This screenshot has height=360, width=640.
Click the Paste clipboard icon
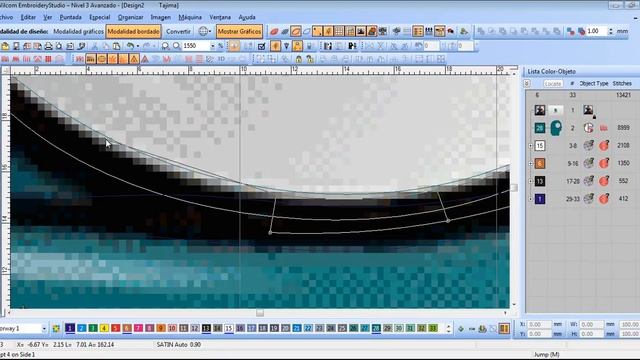coord(116,46)
